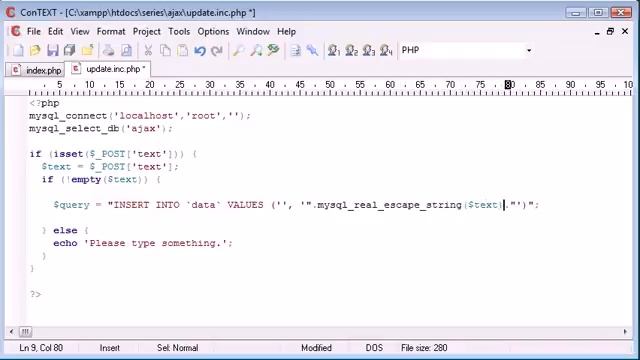Image resolution: width=640 pixels, height=360 pixels.
Task: Select the update.inc.php tab
Action: 108,69
